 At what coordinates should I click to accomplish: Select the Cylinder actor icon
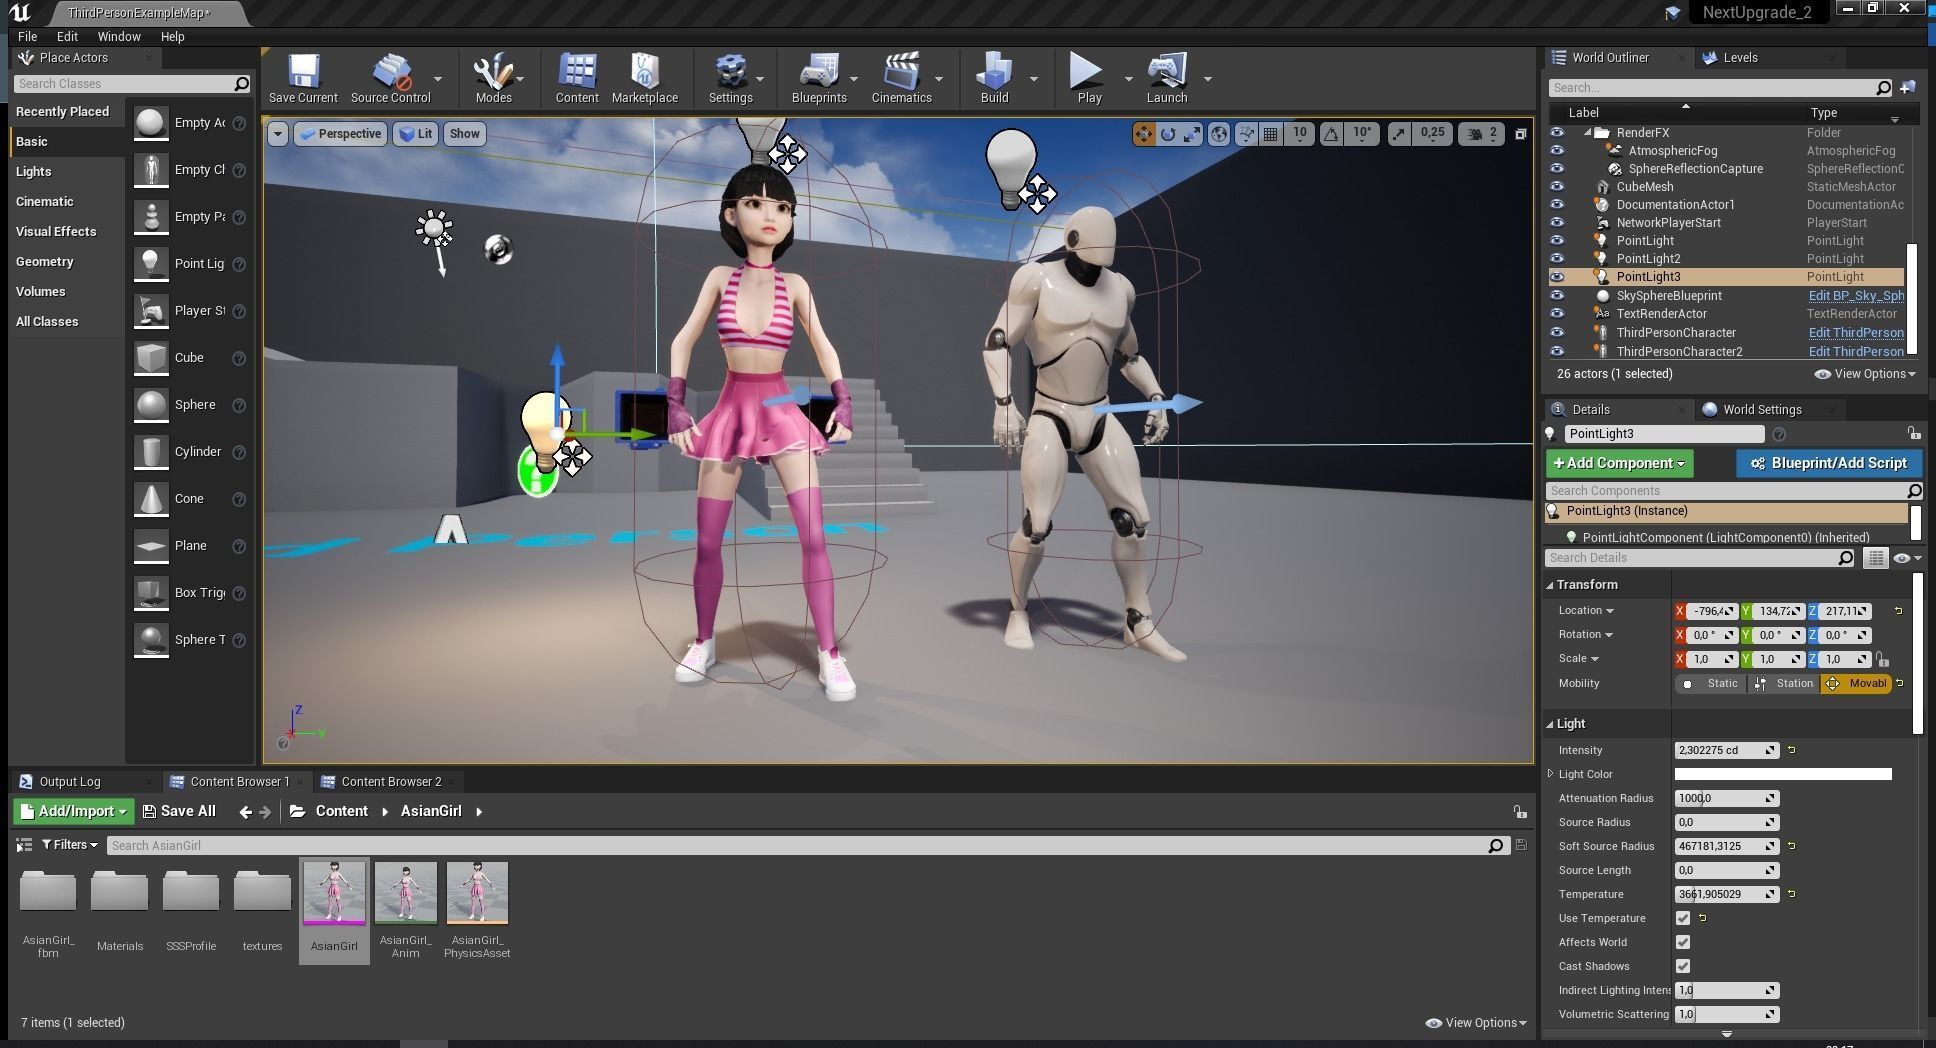tap(151, 452)
